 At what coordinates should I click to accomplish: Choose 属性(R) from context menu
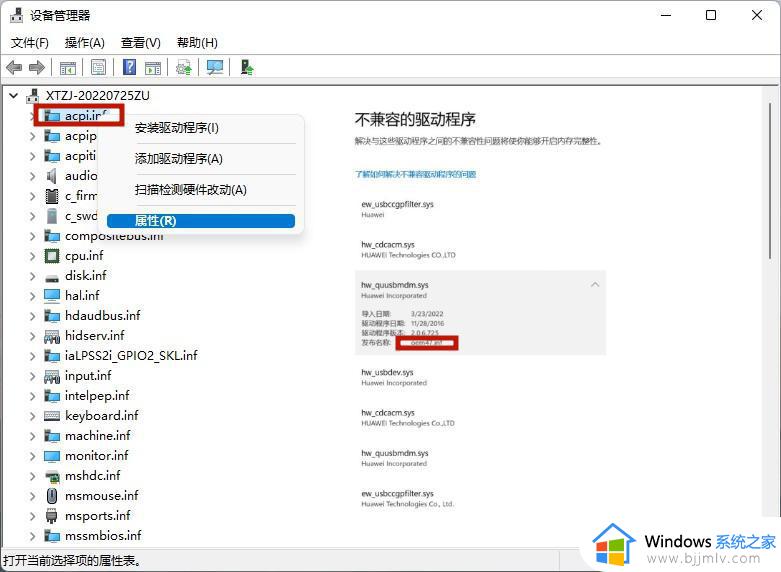coord(201,221)
